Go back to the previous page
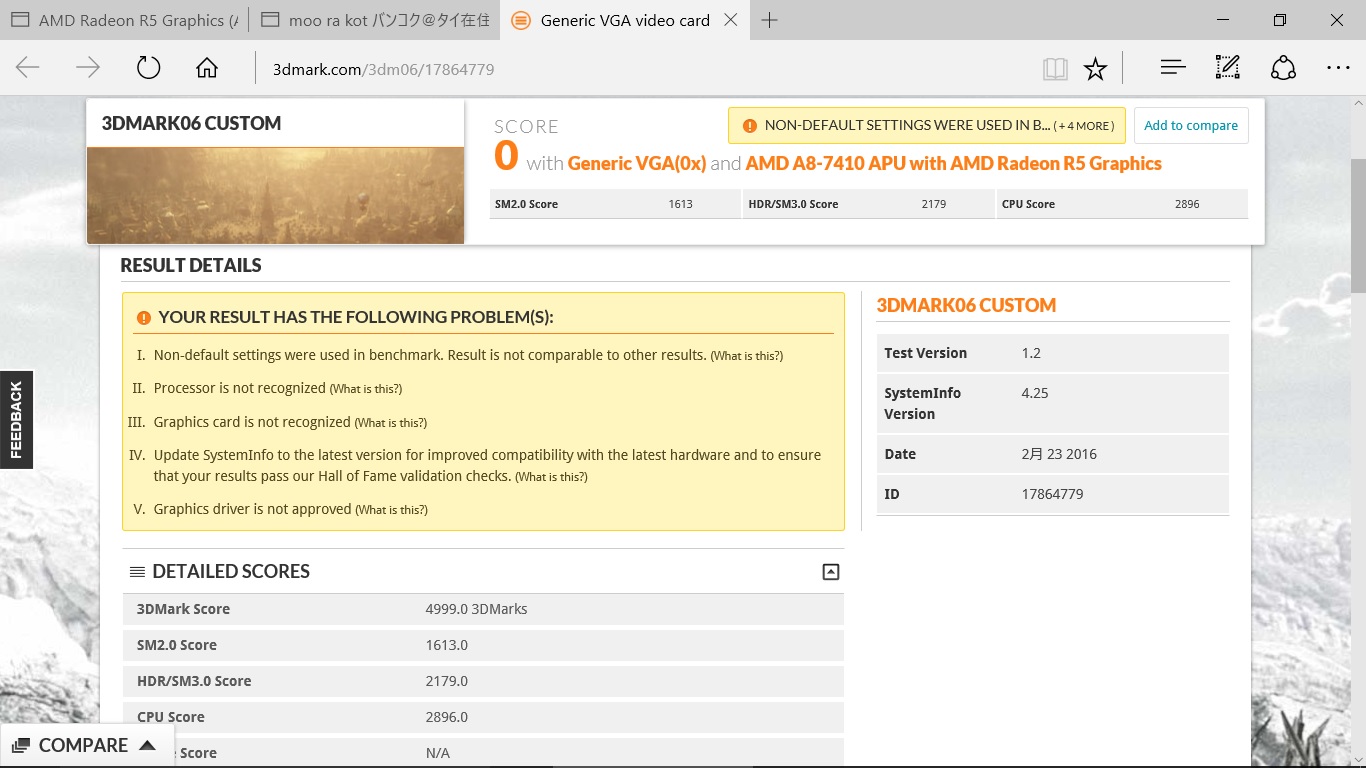 pos(28,68)
